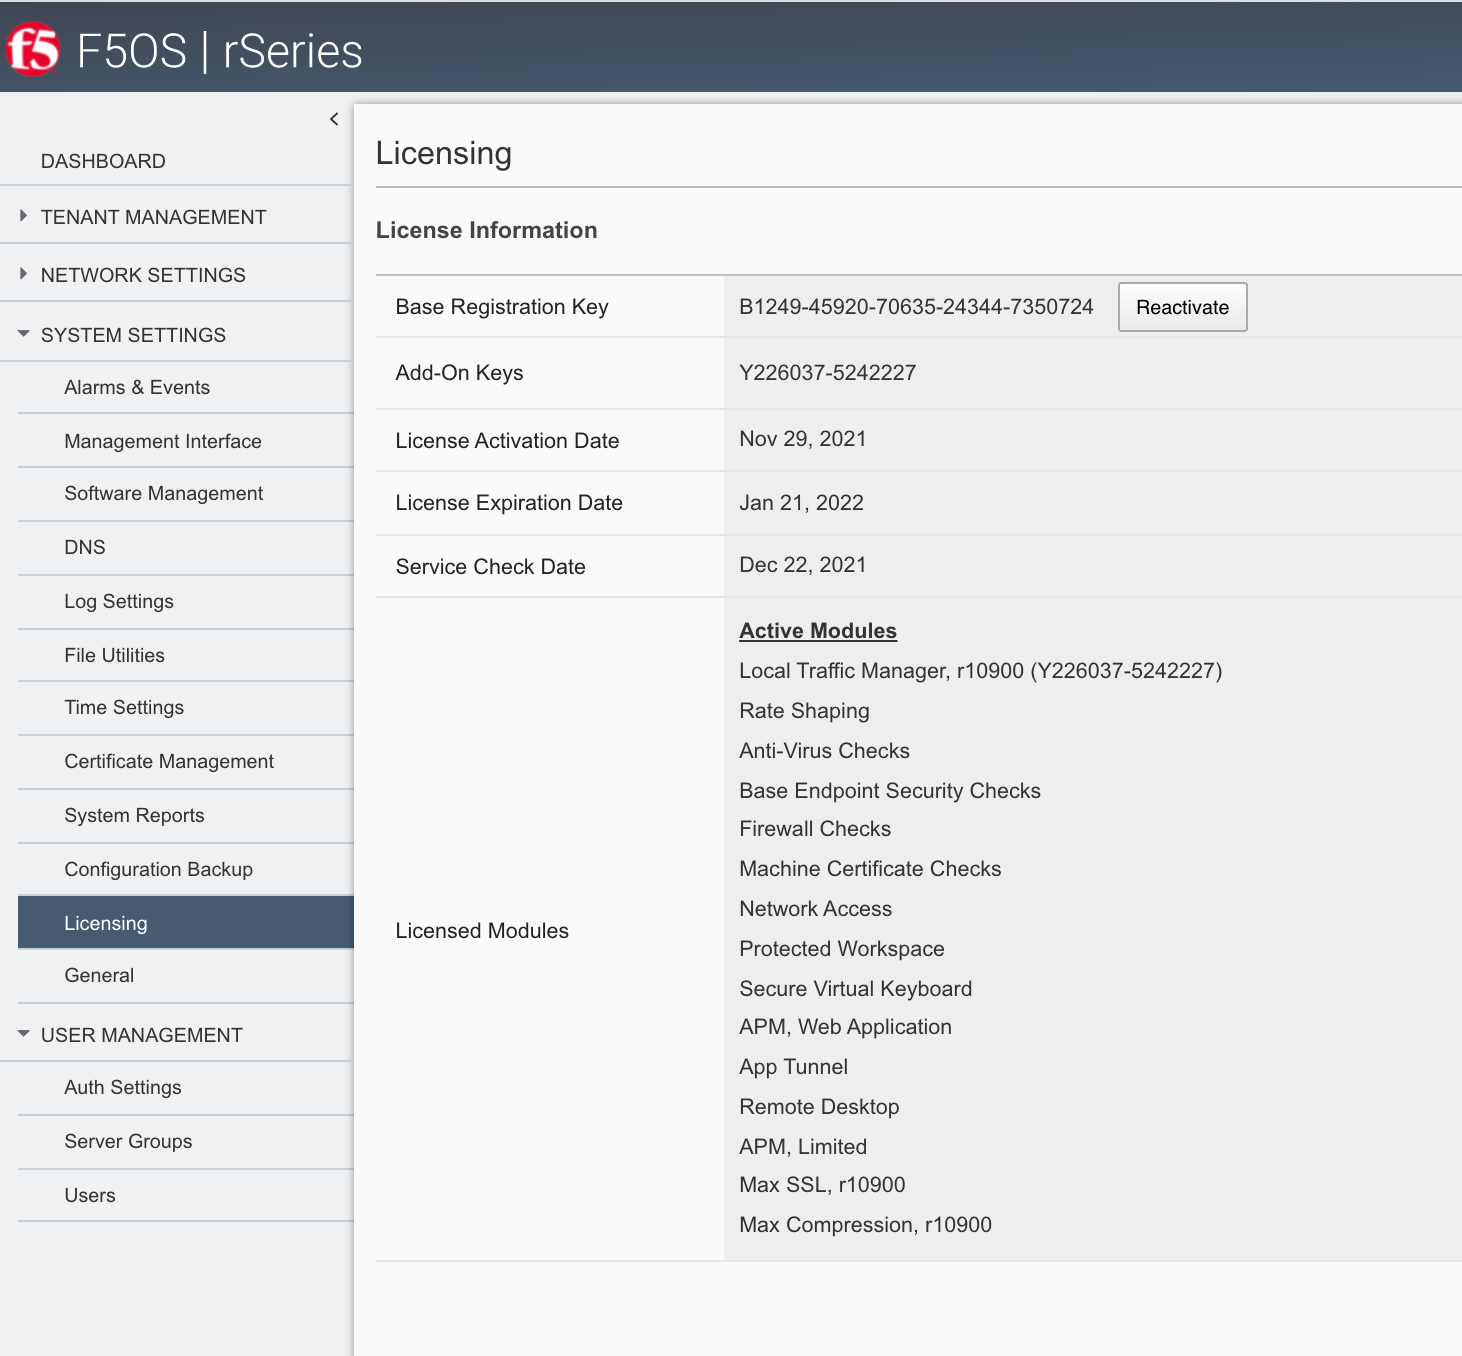This screenshot has height=1356, width=1462.
Task: Open Auth Settings page
Action: coord(186,1087)
